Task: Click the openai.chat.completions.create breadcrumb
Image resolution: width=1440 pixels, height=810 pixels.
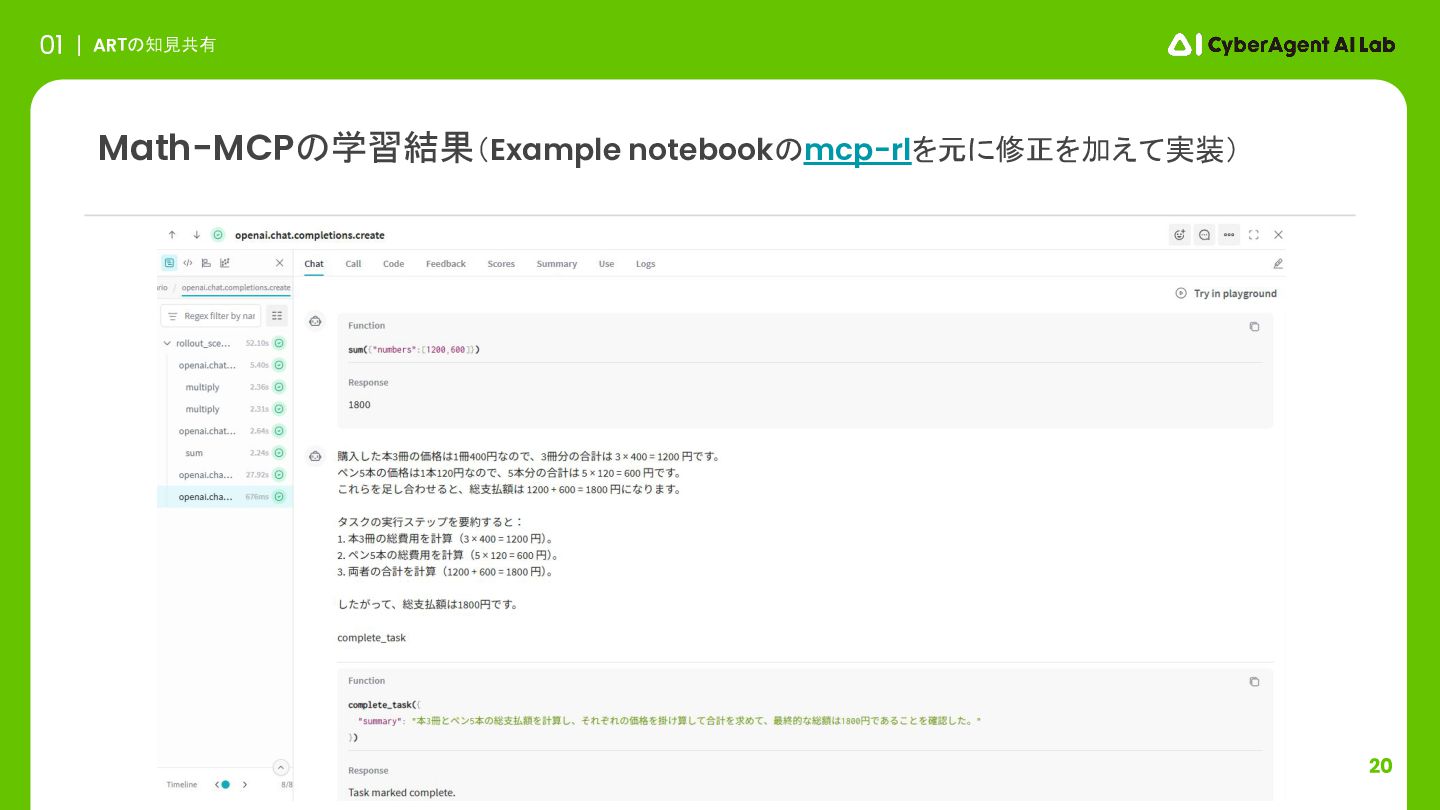Action: tap(236, 288)
